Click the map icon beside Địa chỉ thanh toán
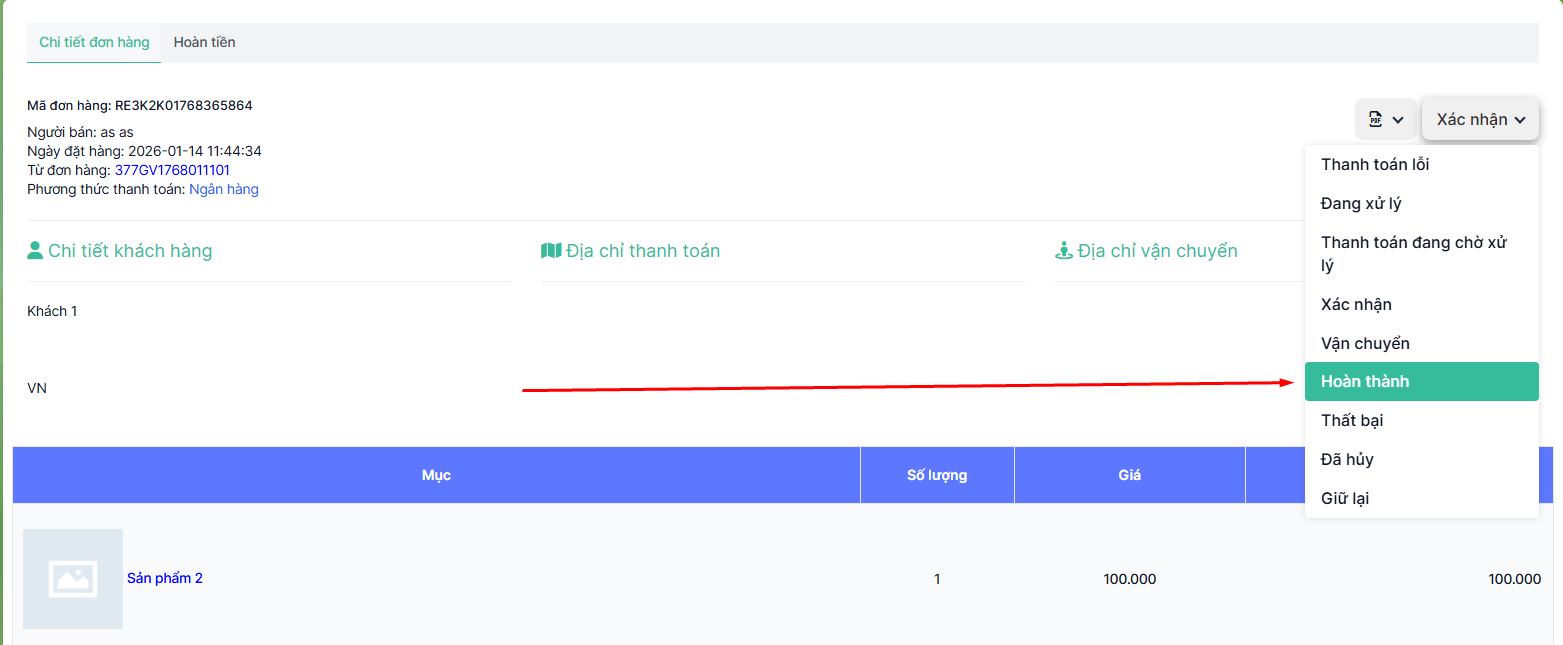Viewport: 1563px width, 645px height. point(551,251)
